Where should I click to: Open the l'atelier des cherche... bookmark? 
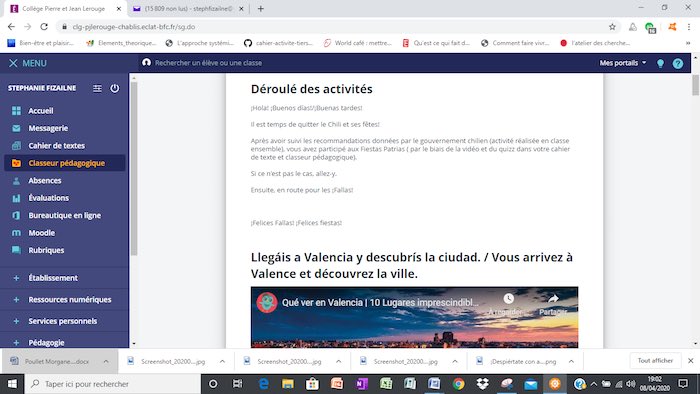pos(595,43)
